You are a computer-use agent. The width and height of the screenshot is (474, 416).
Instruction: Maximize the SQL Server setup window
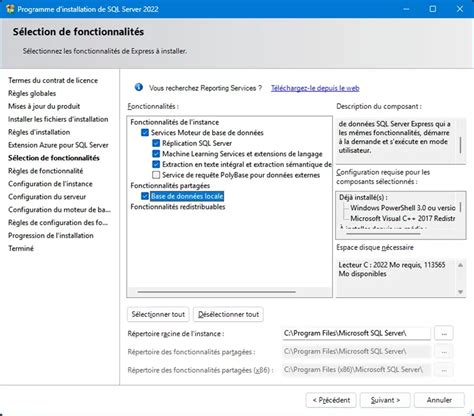tap(433, 9)
